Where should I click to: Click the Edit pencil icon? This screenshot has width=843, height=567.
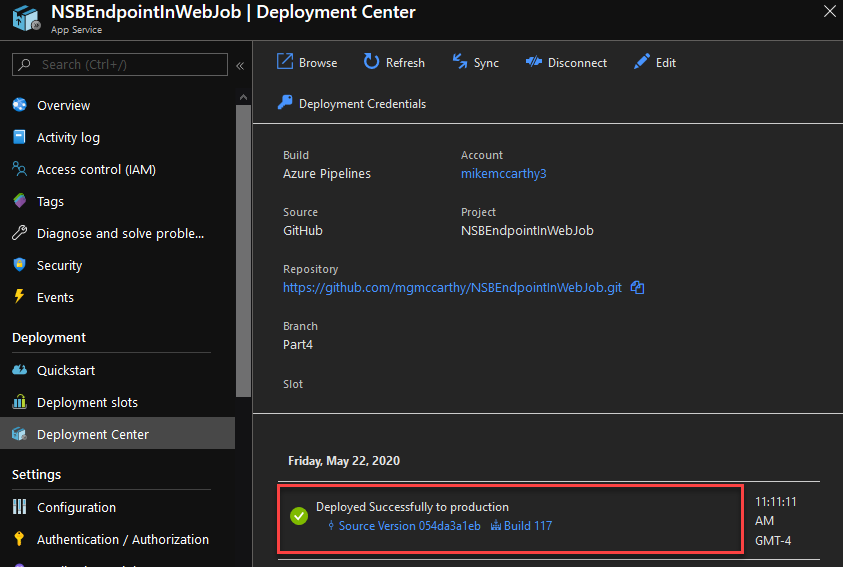click(x=641, y=62)
